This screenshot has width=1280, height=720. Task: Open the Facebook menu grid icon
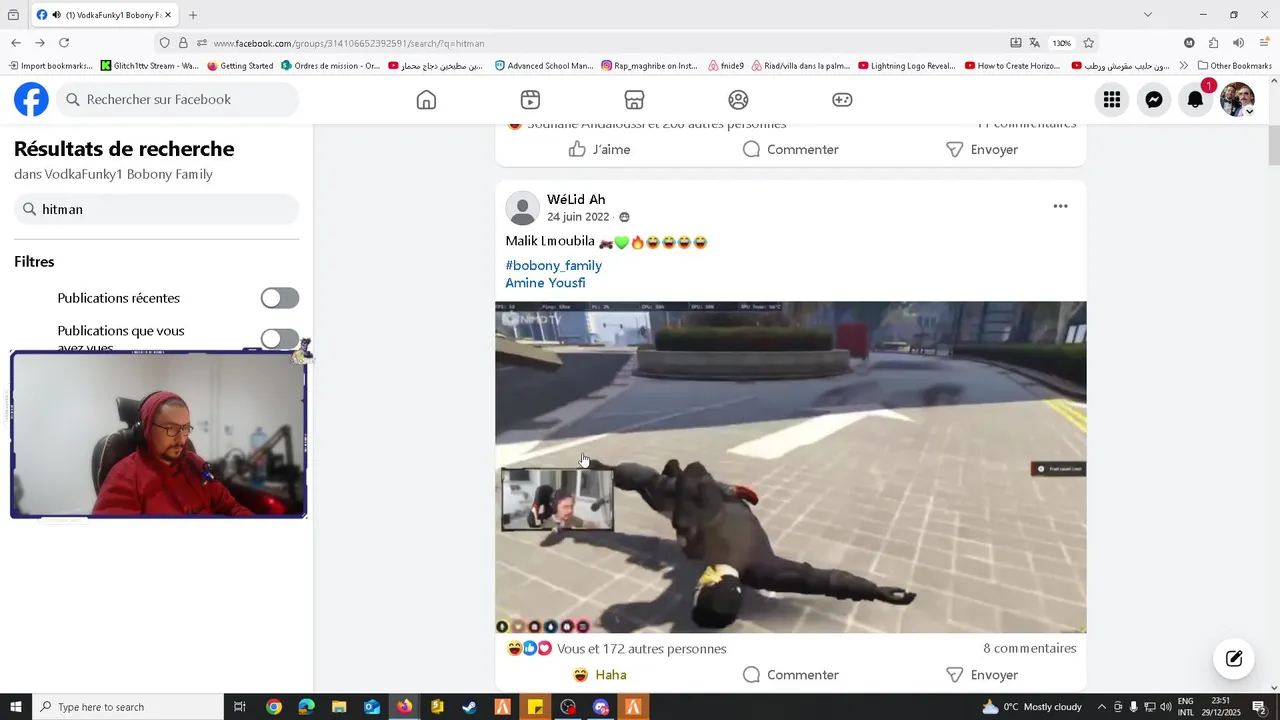click(x=1111, y=99)
